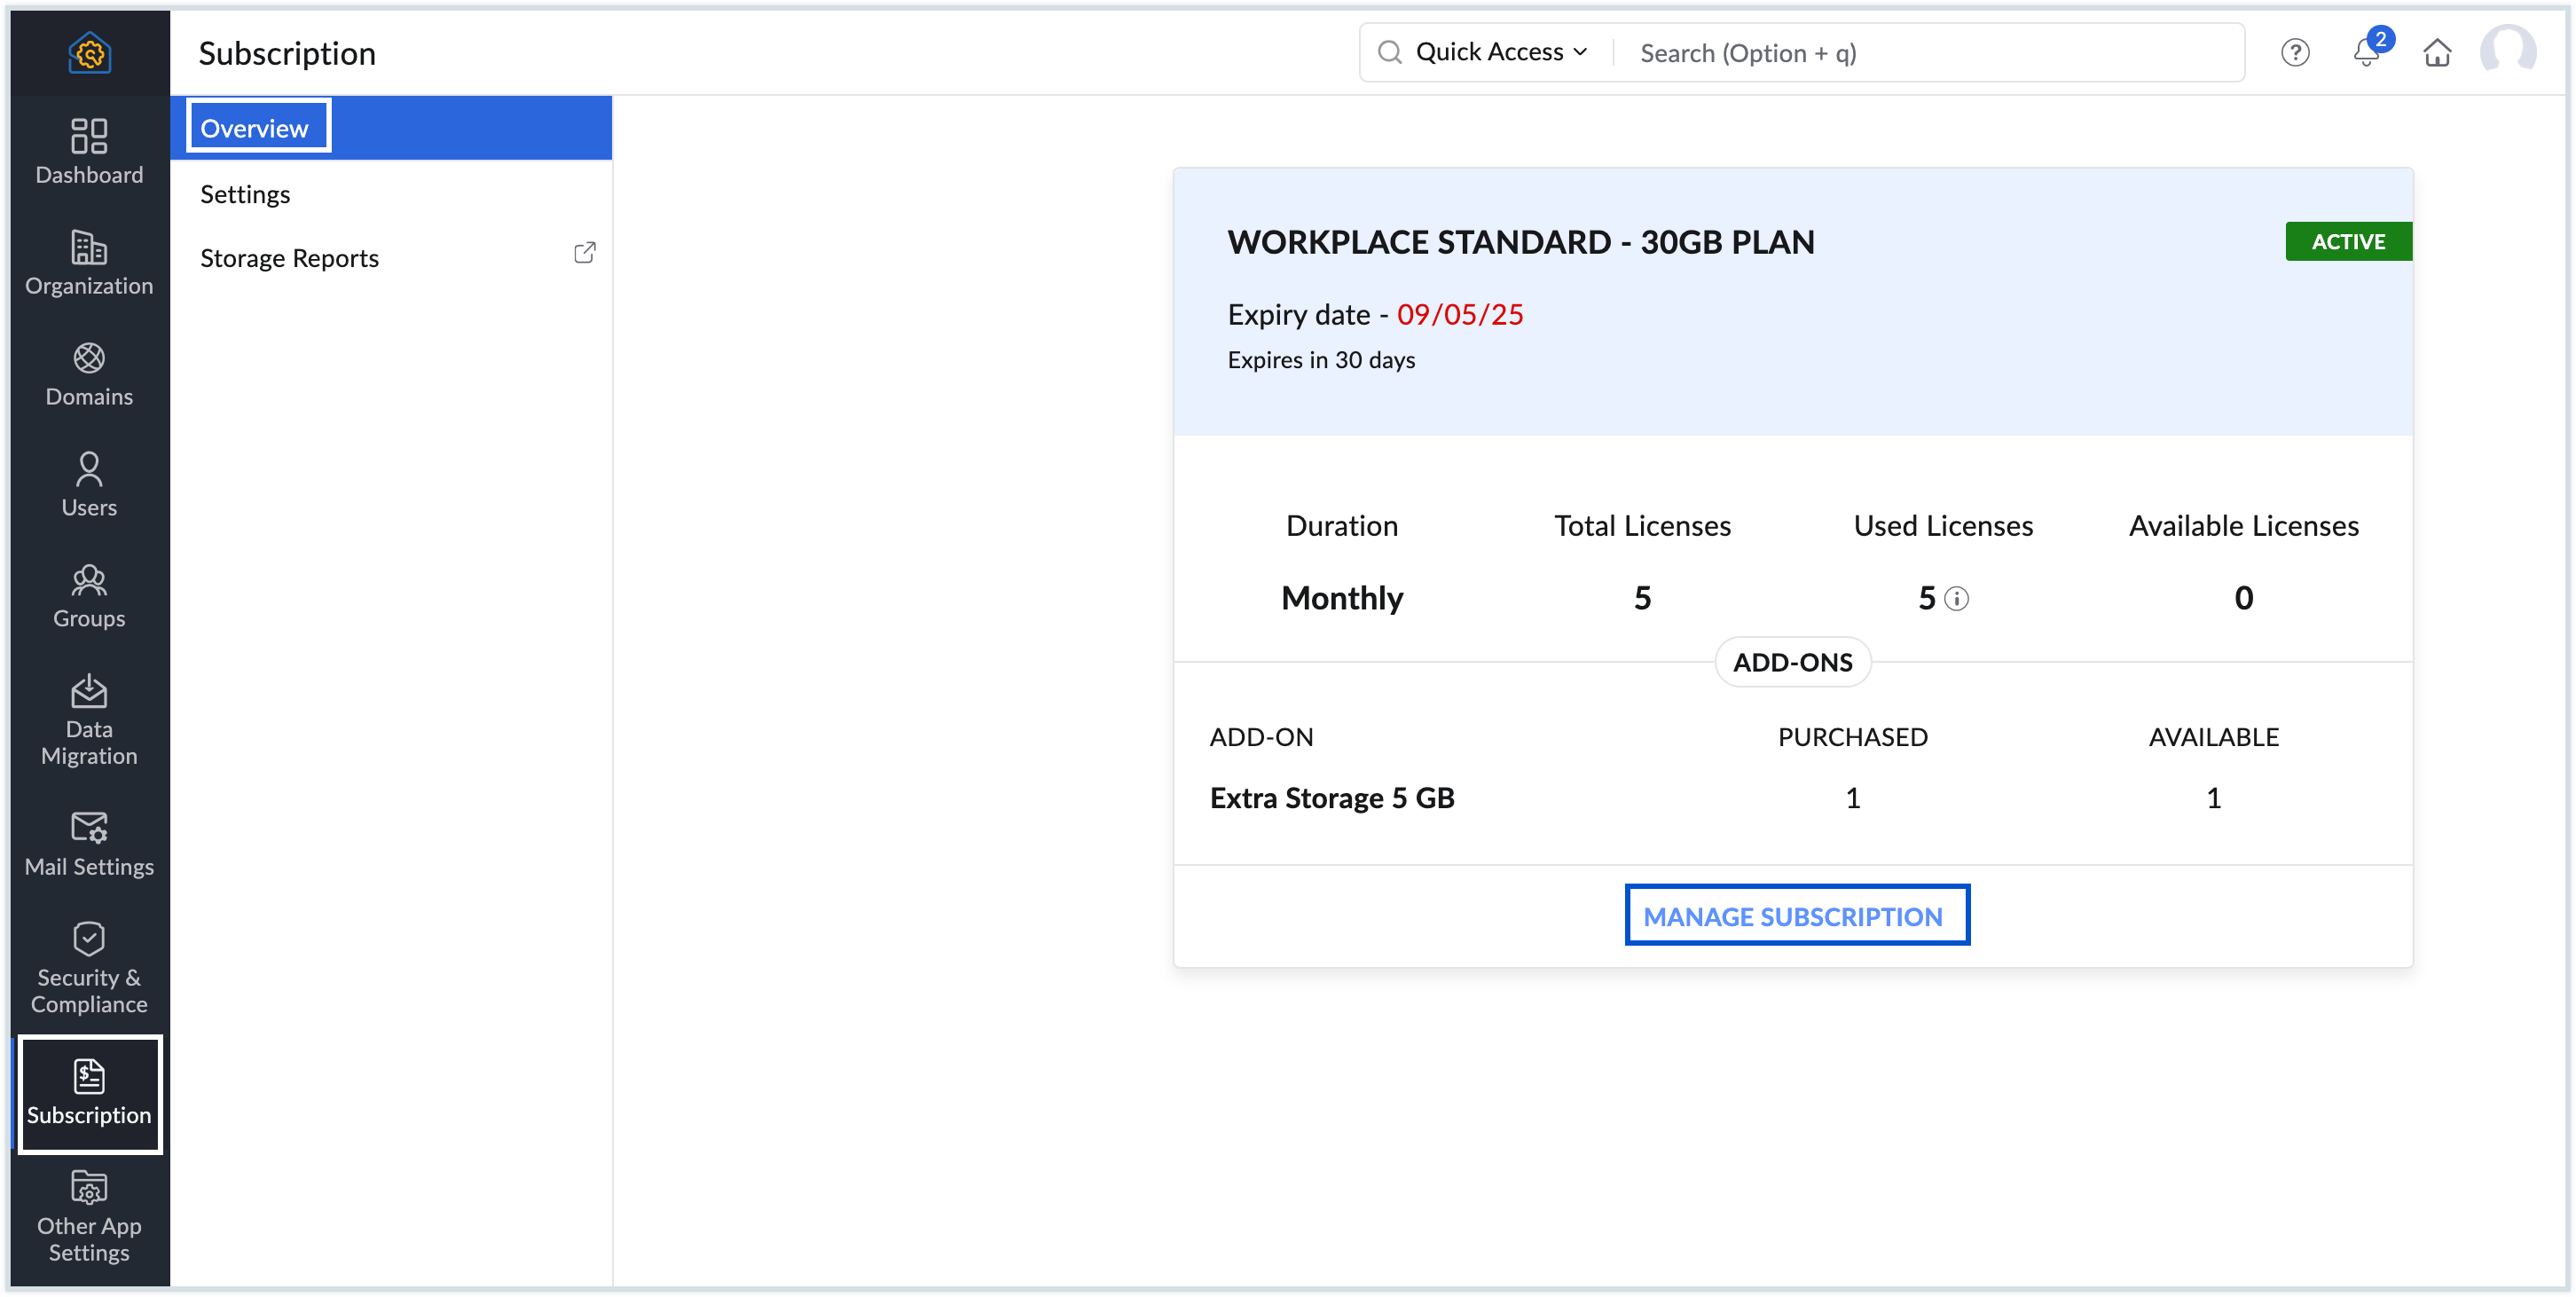
Task: Open the Groups panel
Action: (88, 595)
